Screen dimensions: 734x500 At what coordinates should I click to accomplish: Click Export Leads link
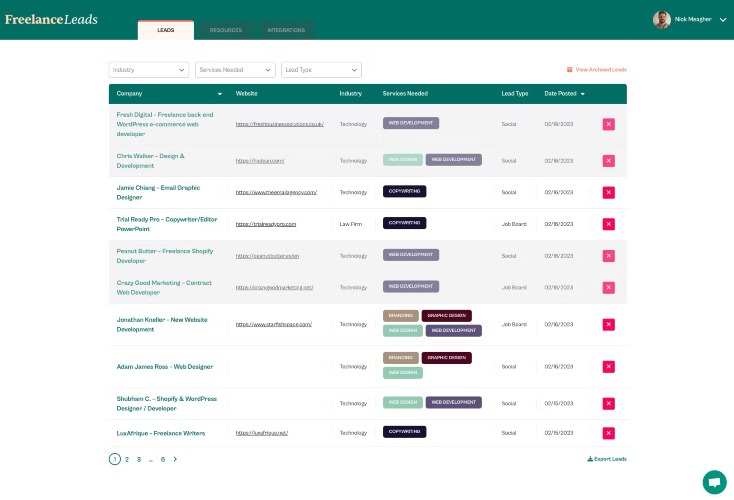(x=607, y=459)
